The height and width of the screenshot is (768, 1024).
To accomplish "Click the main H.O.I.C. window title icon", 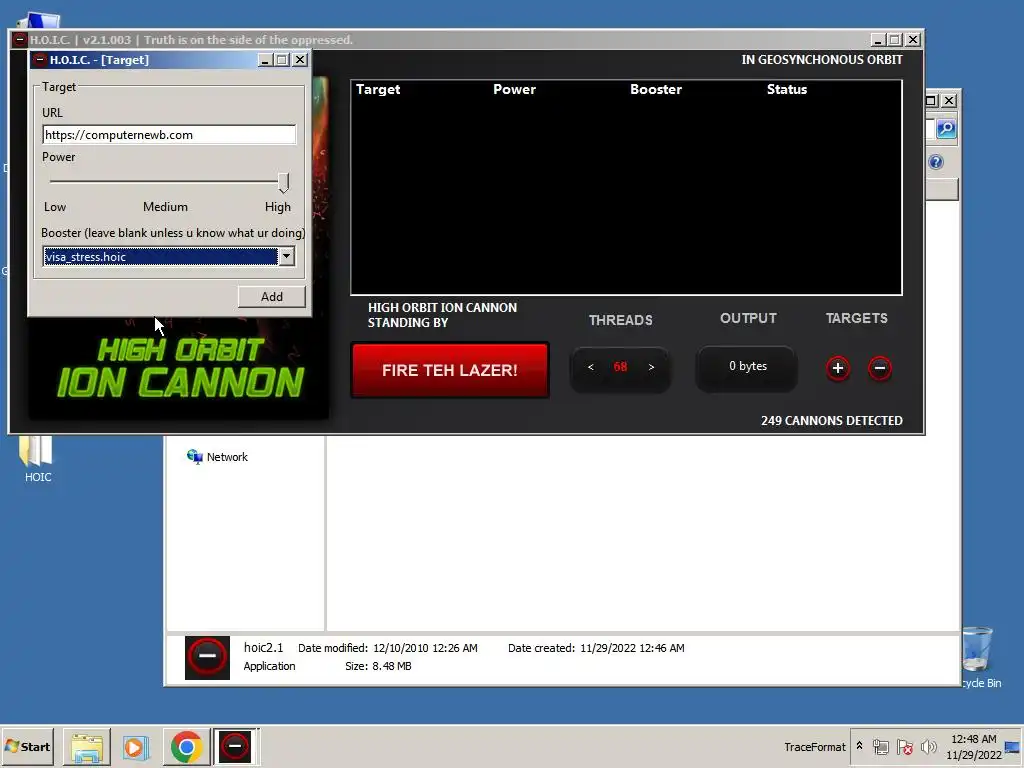I will pos(20,40).
